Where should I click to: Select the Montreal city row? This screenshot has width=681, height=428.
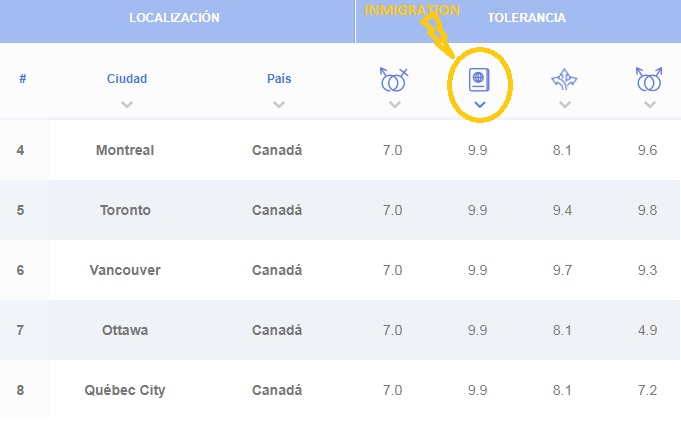click(340, 150)
